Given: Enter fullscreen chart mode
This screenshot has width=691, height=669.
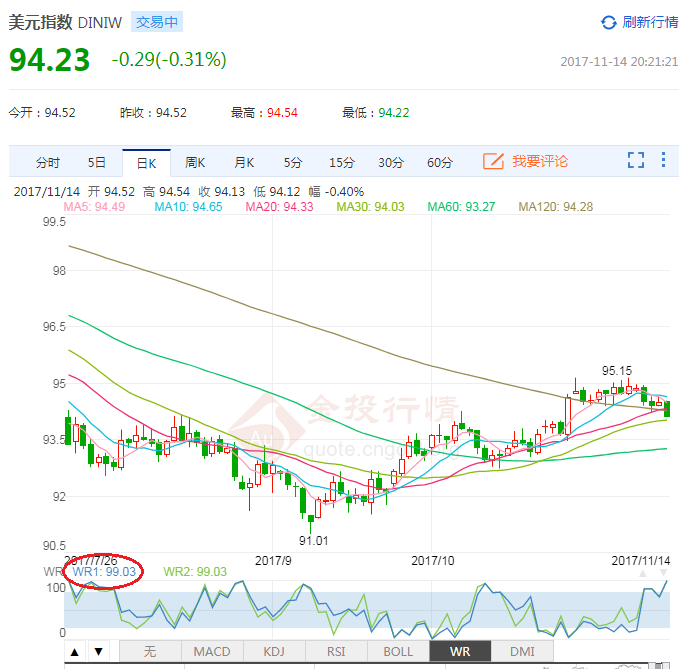Looking at the screenshot, I should coord(636,161).
